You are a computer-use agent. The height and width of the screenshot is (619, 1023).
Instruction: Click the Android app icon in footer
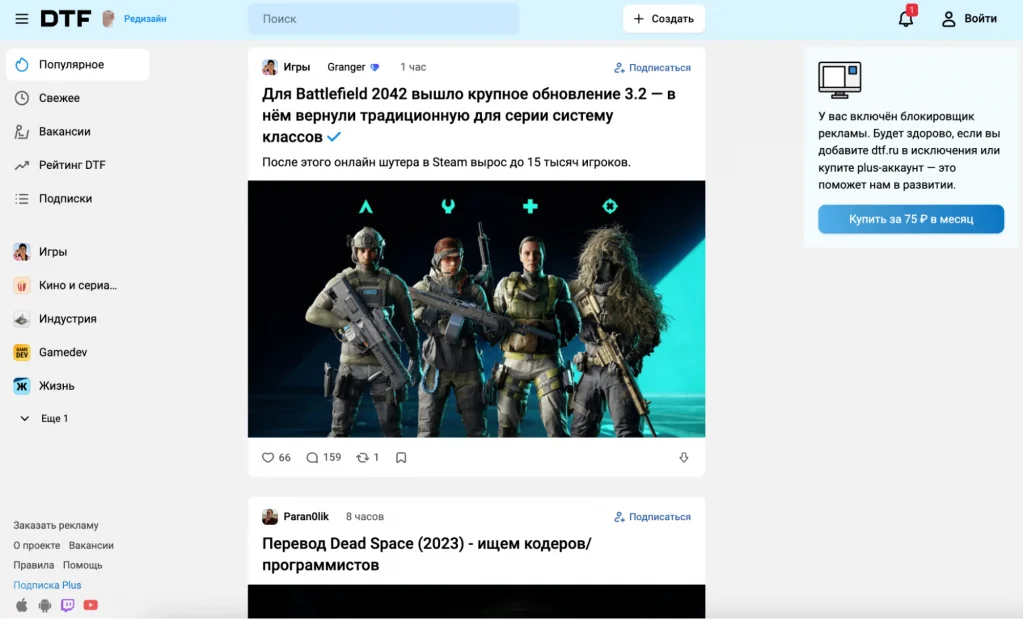tap(45, 605)
